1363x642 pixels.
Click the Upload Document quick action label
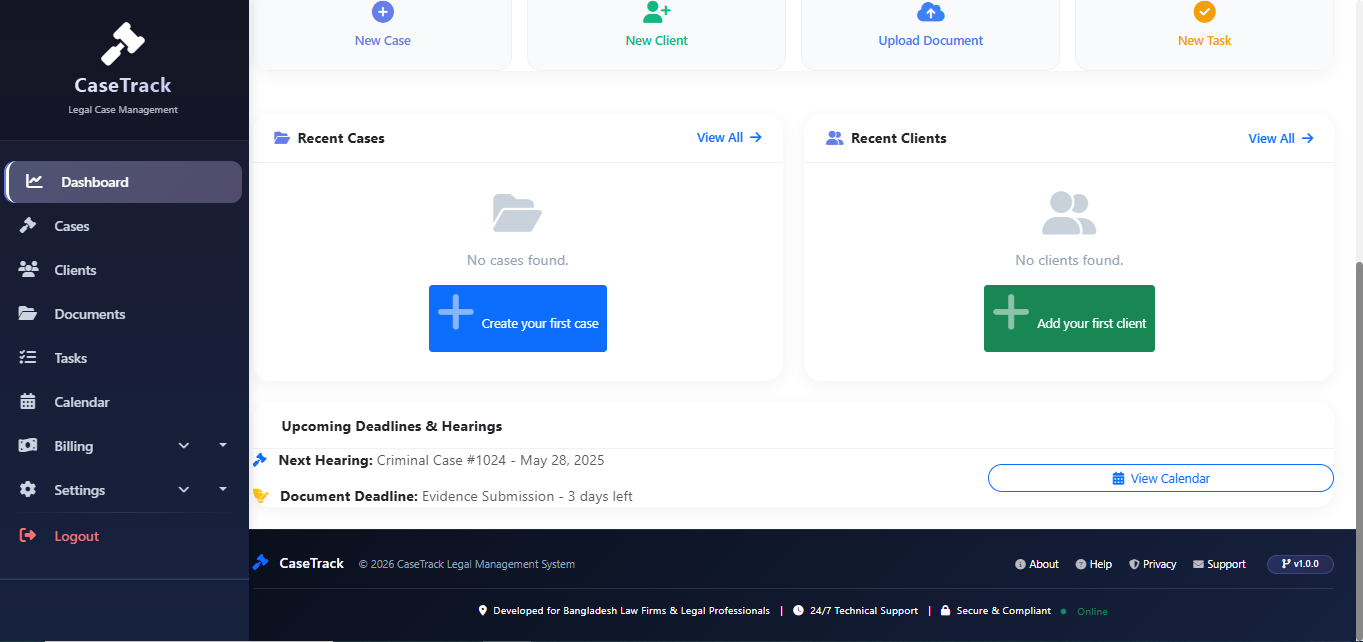[931, 41]
